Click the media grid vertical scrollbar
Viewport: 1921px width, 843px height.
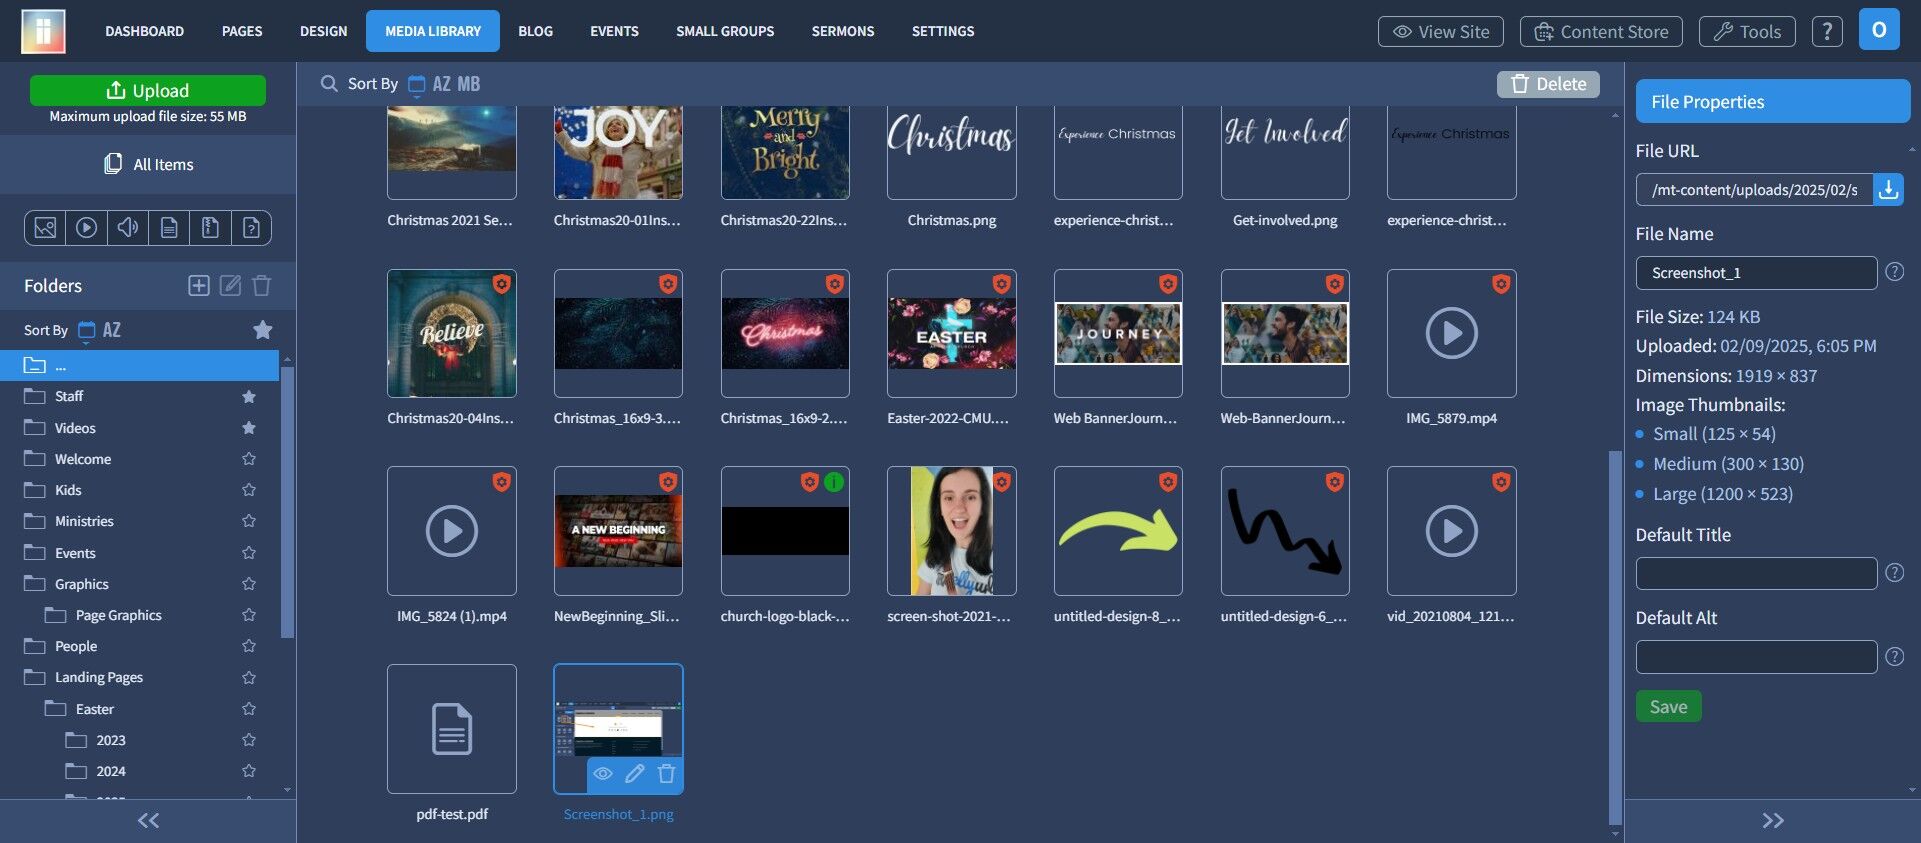[x=1615, y=637]
